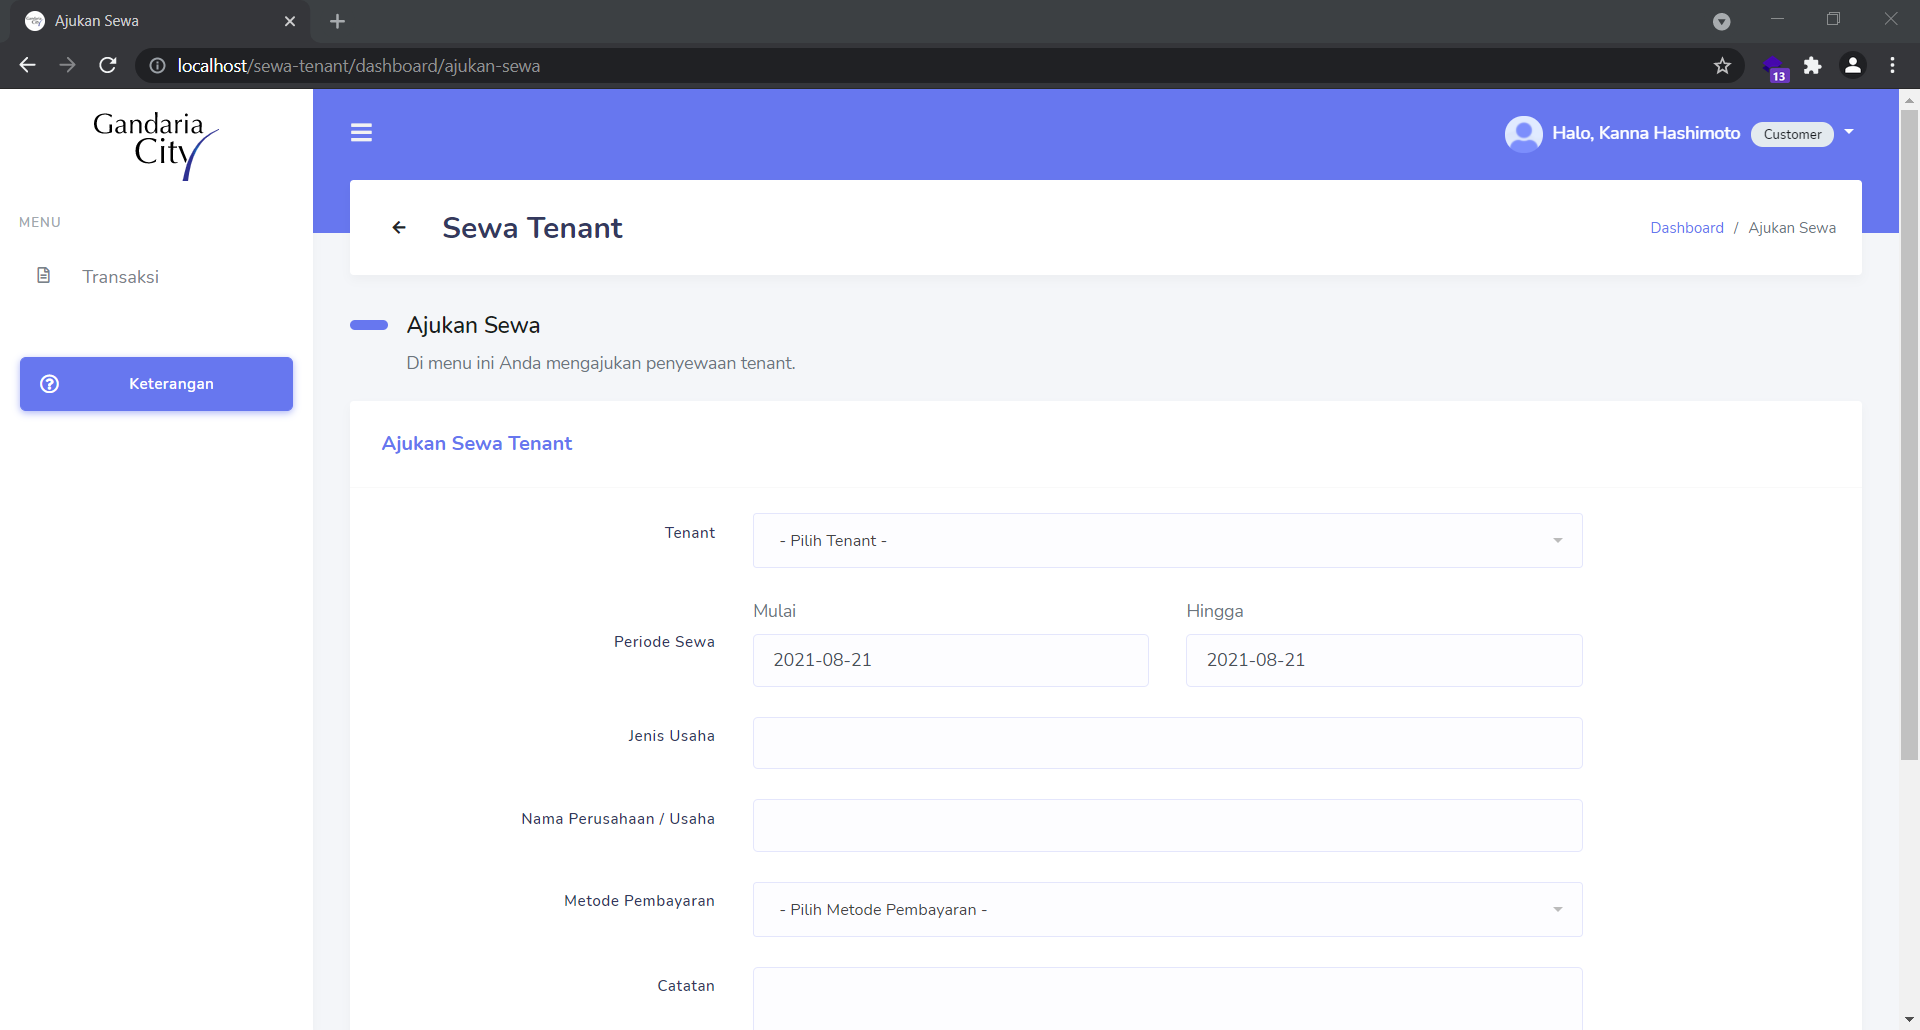Switch to the Ajukan Sewa browser tab
This screenshot has height=1030, width=1920.
tap(150, 20)
